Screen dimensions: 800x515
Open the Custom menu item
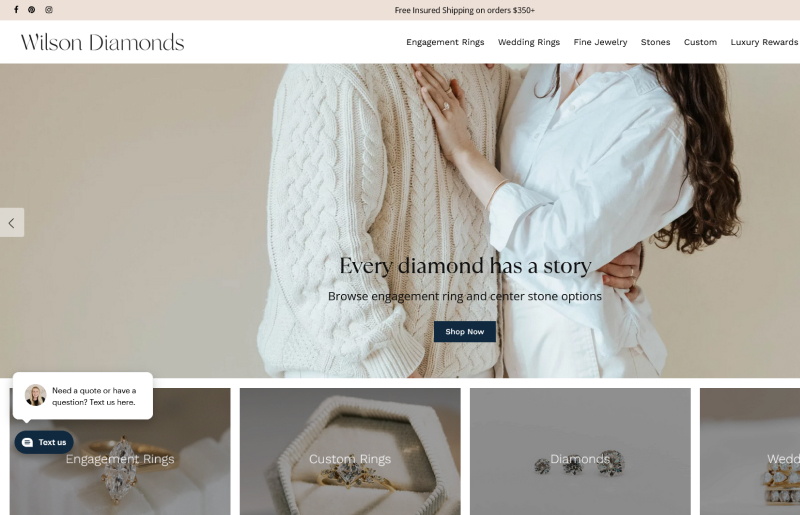pyautogui.click(x=700, y=42)
